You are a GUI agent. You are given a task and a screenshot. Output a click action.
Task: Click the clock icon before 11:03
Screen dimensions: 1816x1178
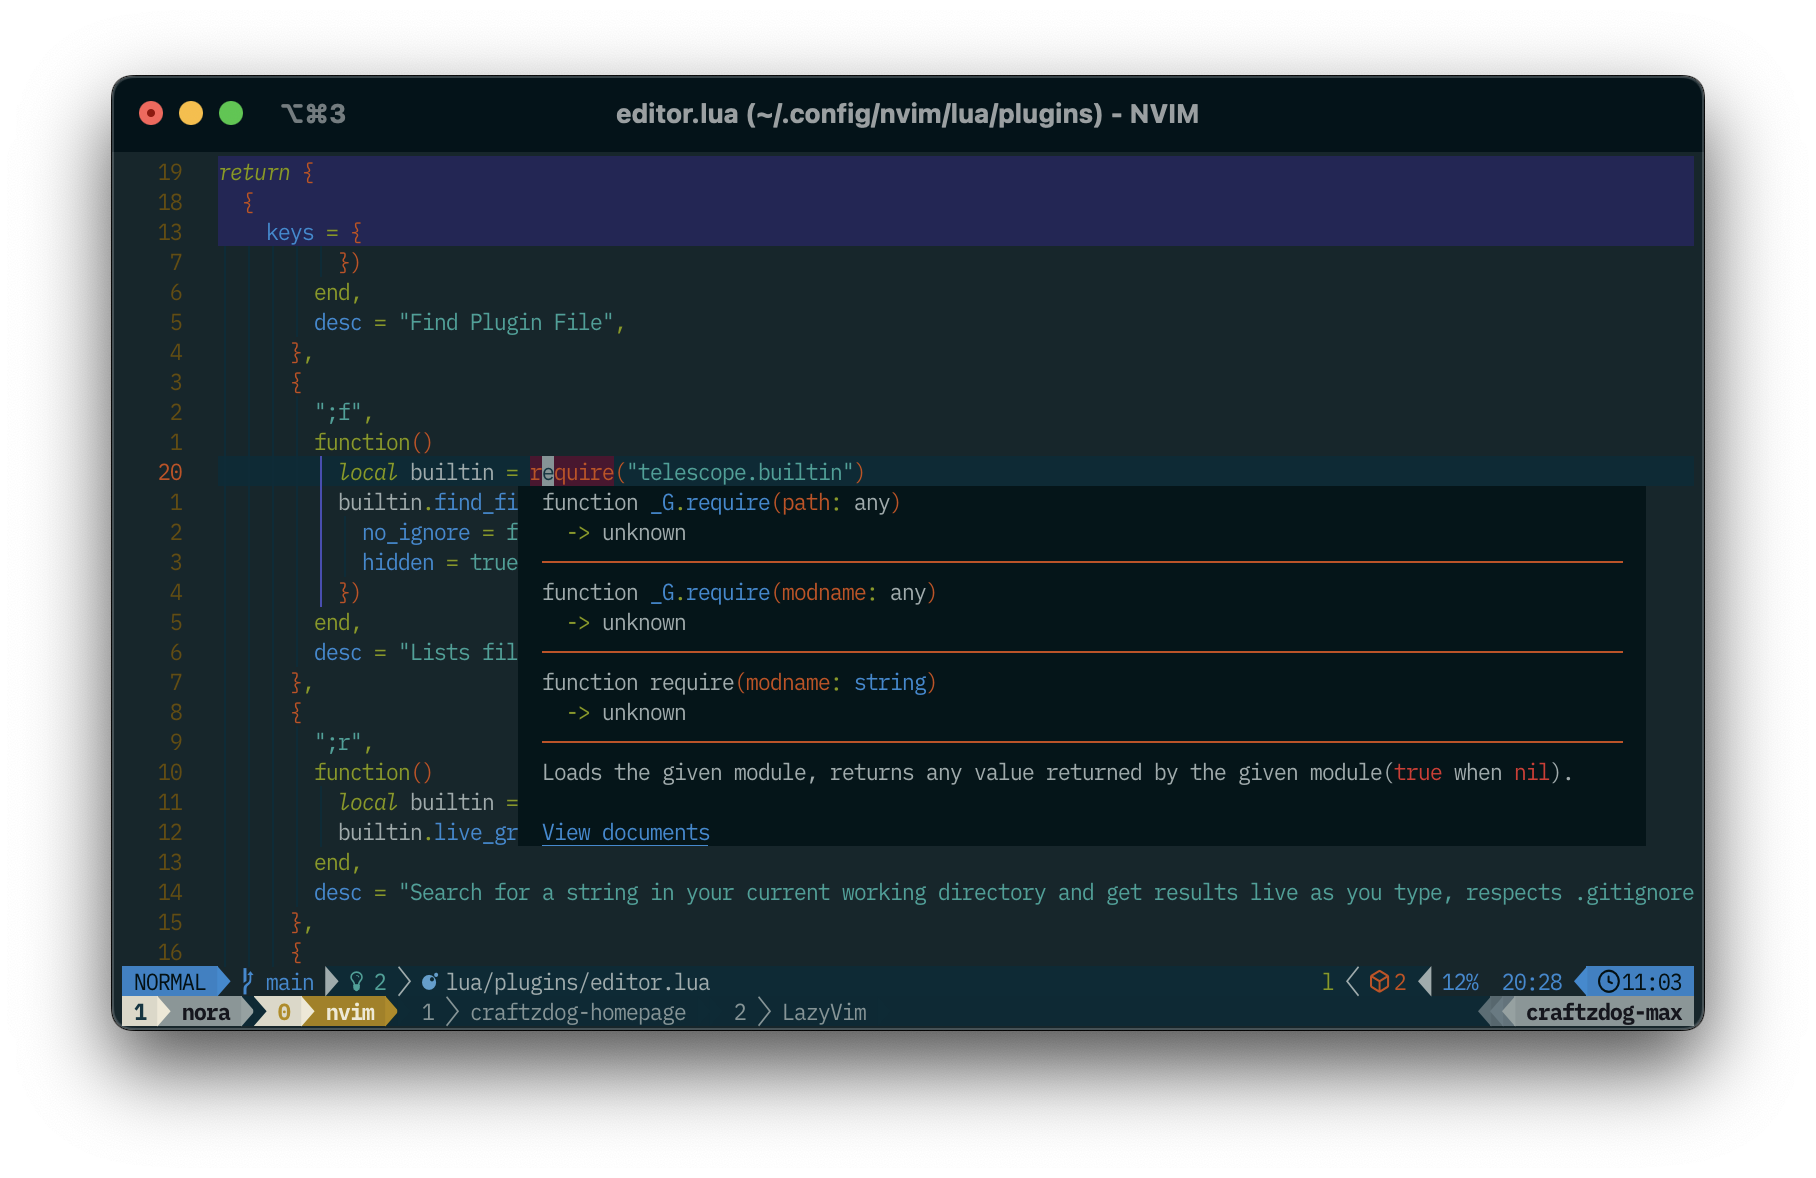click(1608, 982)
